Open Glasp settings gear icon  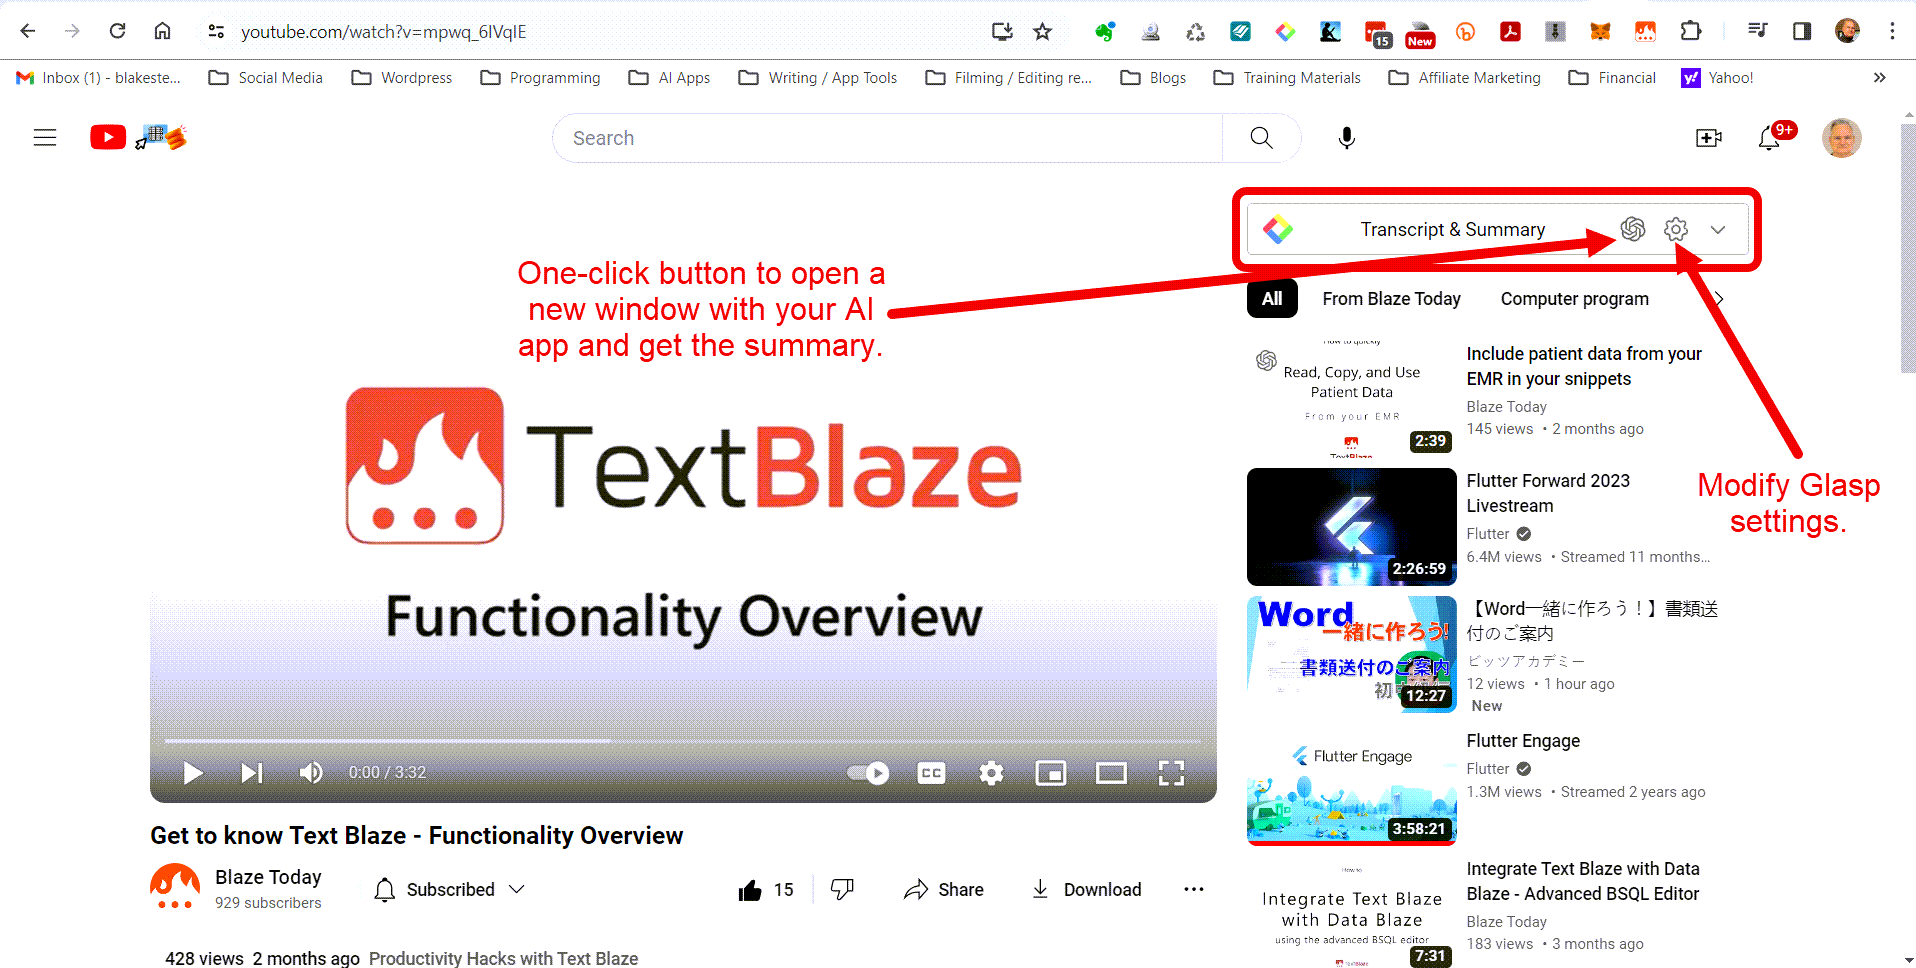pyautogui.click(x=1676, y=229)
